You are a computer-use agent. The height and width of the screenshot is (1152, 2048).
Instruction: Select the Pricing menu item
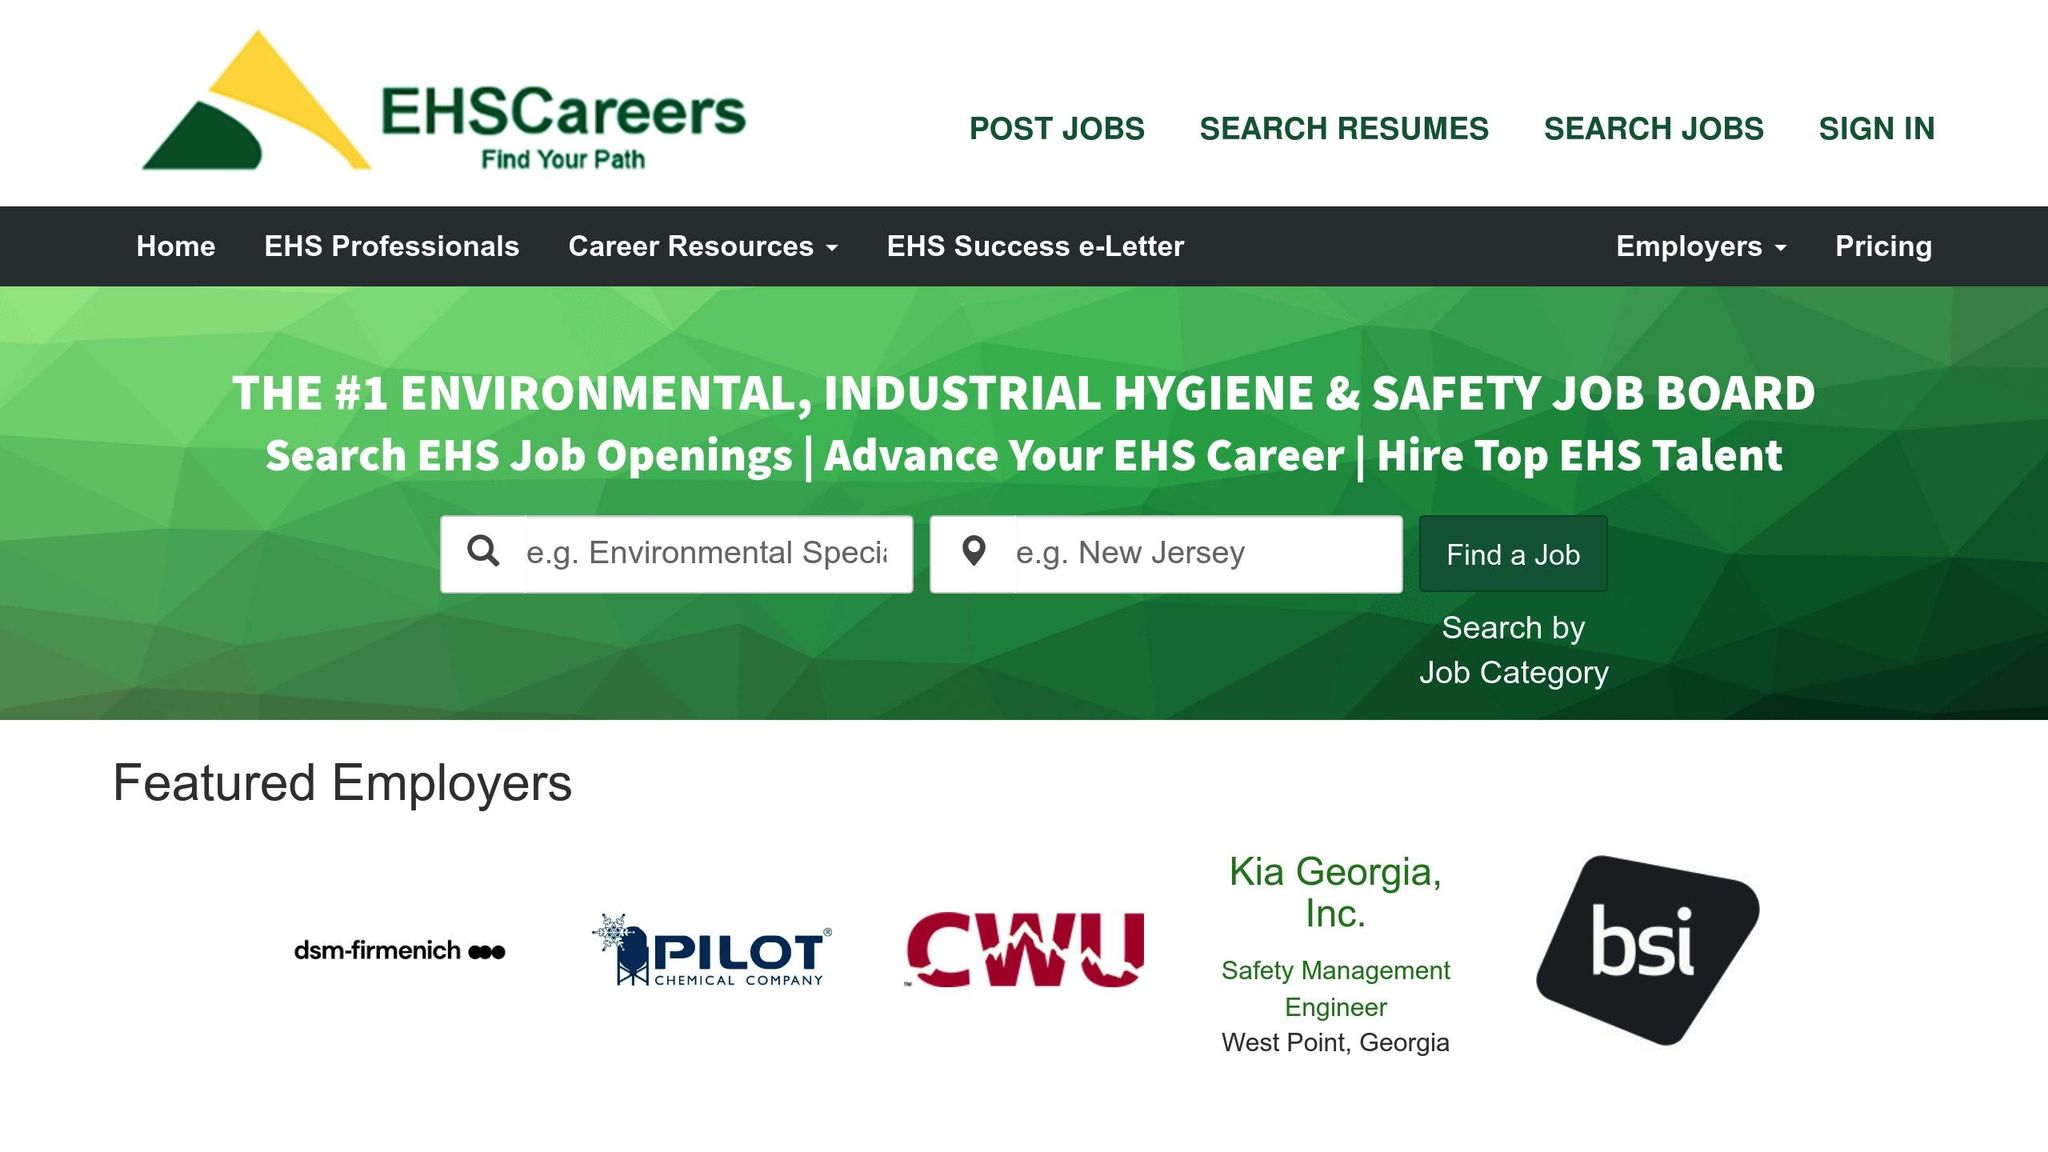click(x=1883, y=247)
